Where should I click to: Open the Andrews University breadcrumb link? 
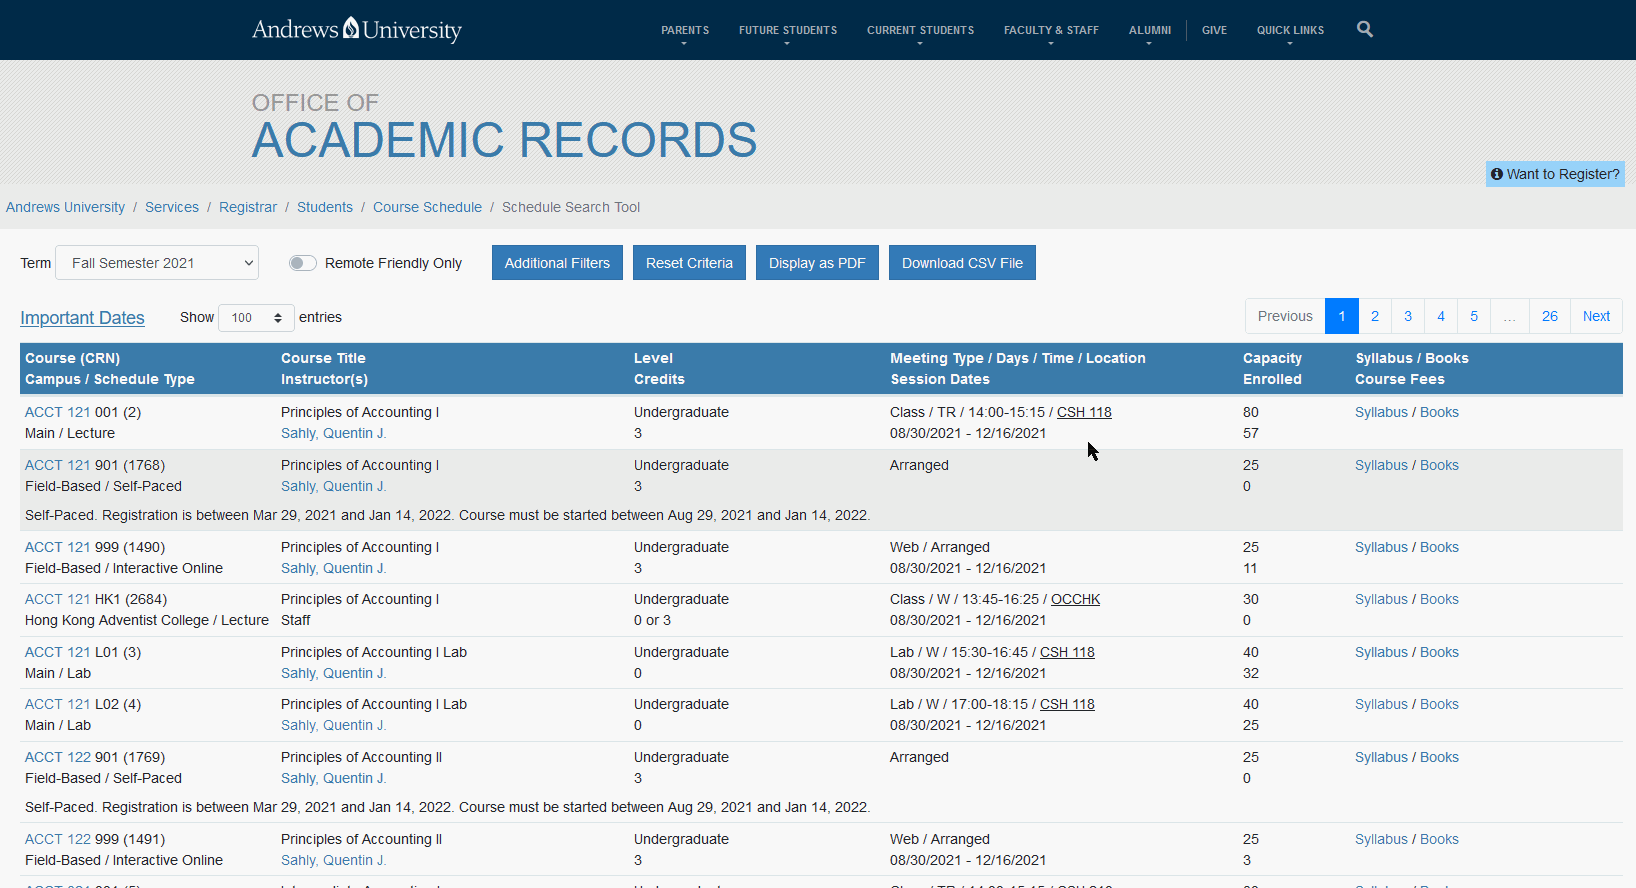point(65,207)
